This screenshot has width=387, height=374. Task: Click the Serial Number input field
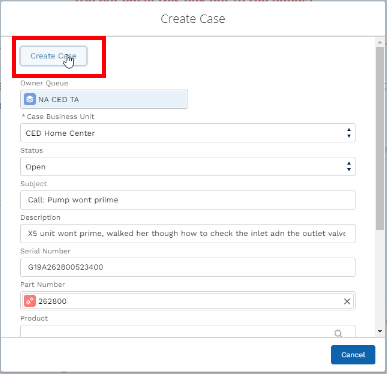(188, 267)
